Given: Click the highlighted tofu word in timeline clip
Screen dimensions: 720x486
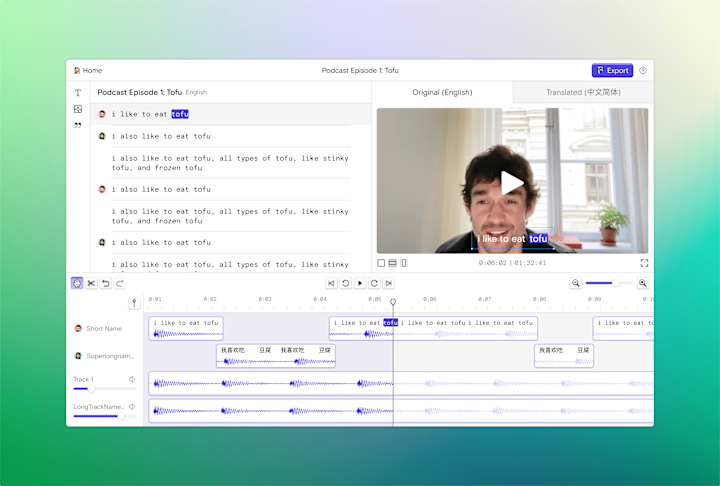Looking at the screenshot, I should pos(390,323).
